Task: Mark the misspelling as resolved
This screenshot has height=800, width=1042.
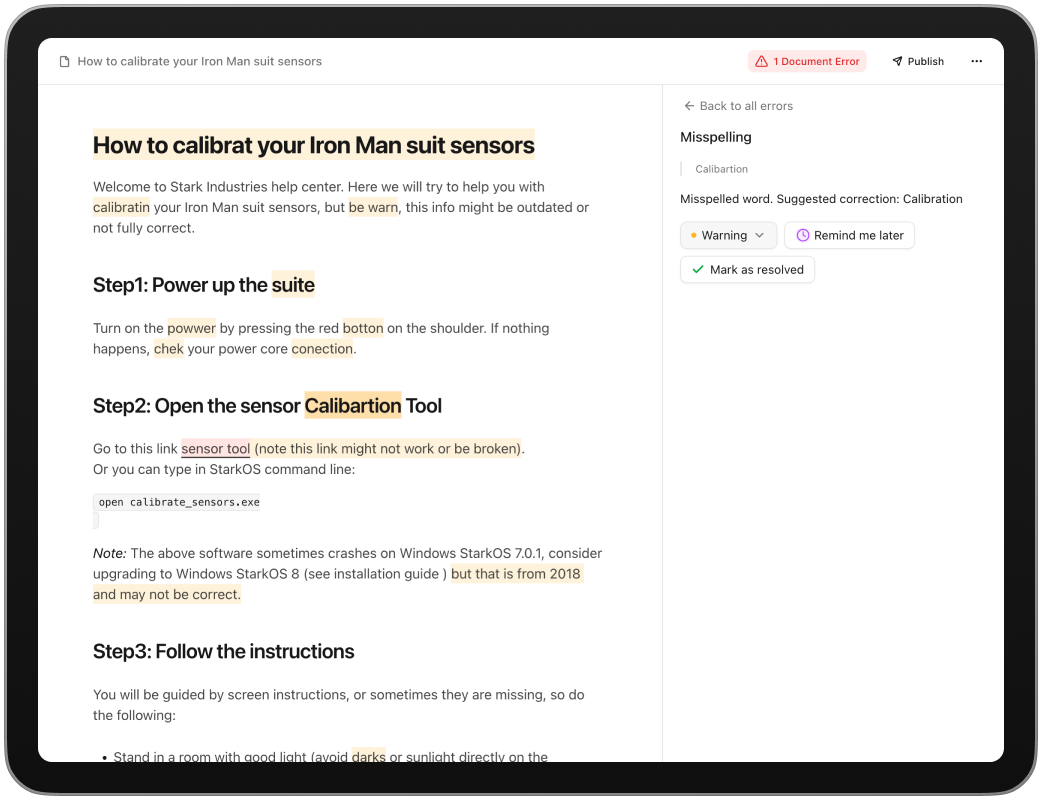Action: pyautogui.click(x=747, y=270)
